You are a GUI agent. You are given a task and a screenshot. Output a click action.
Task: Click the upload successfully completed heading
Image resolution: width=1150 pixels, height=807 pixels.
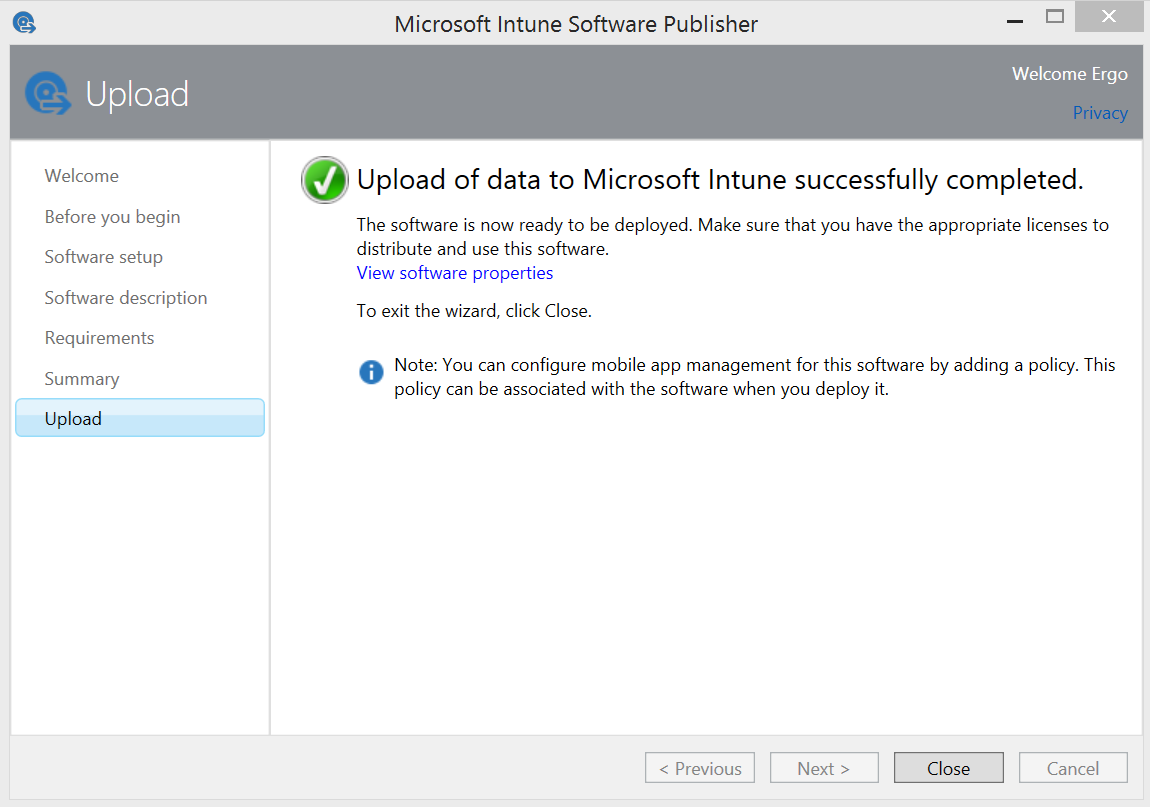point(719,180)
